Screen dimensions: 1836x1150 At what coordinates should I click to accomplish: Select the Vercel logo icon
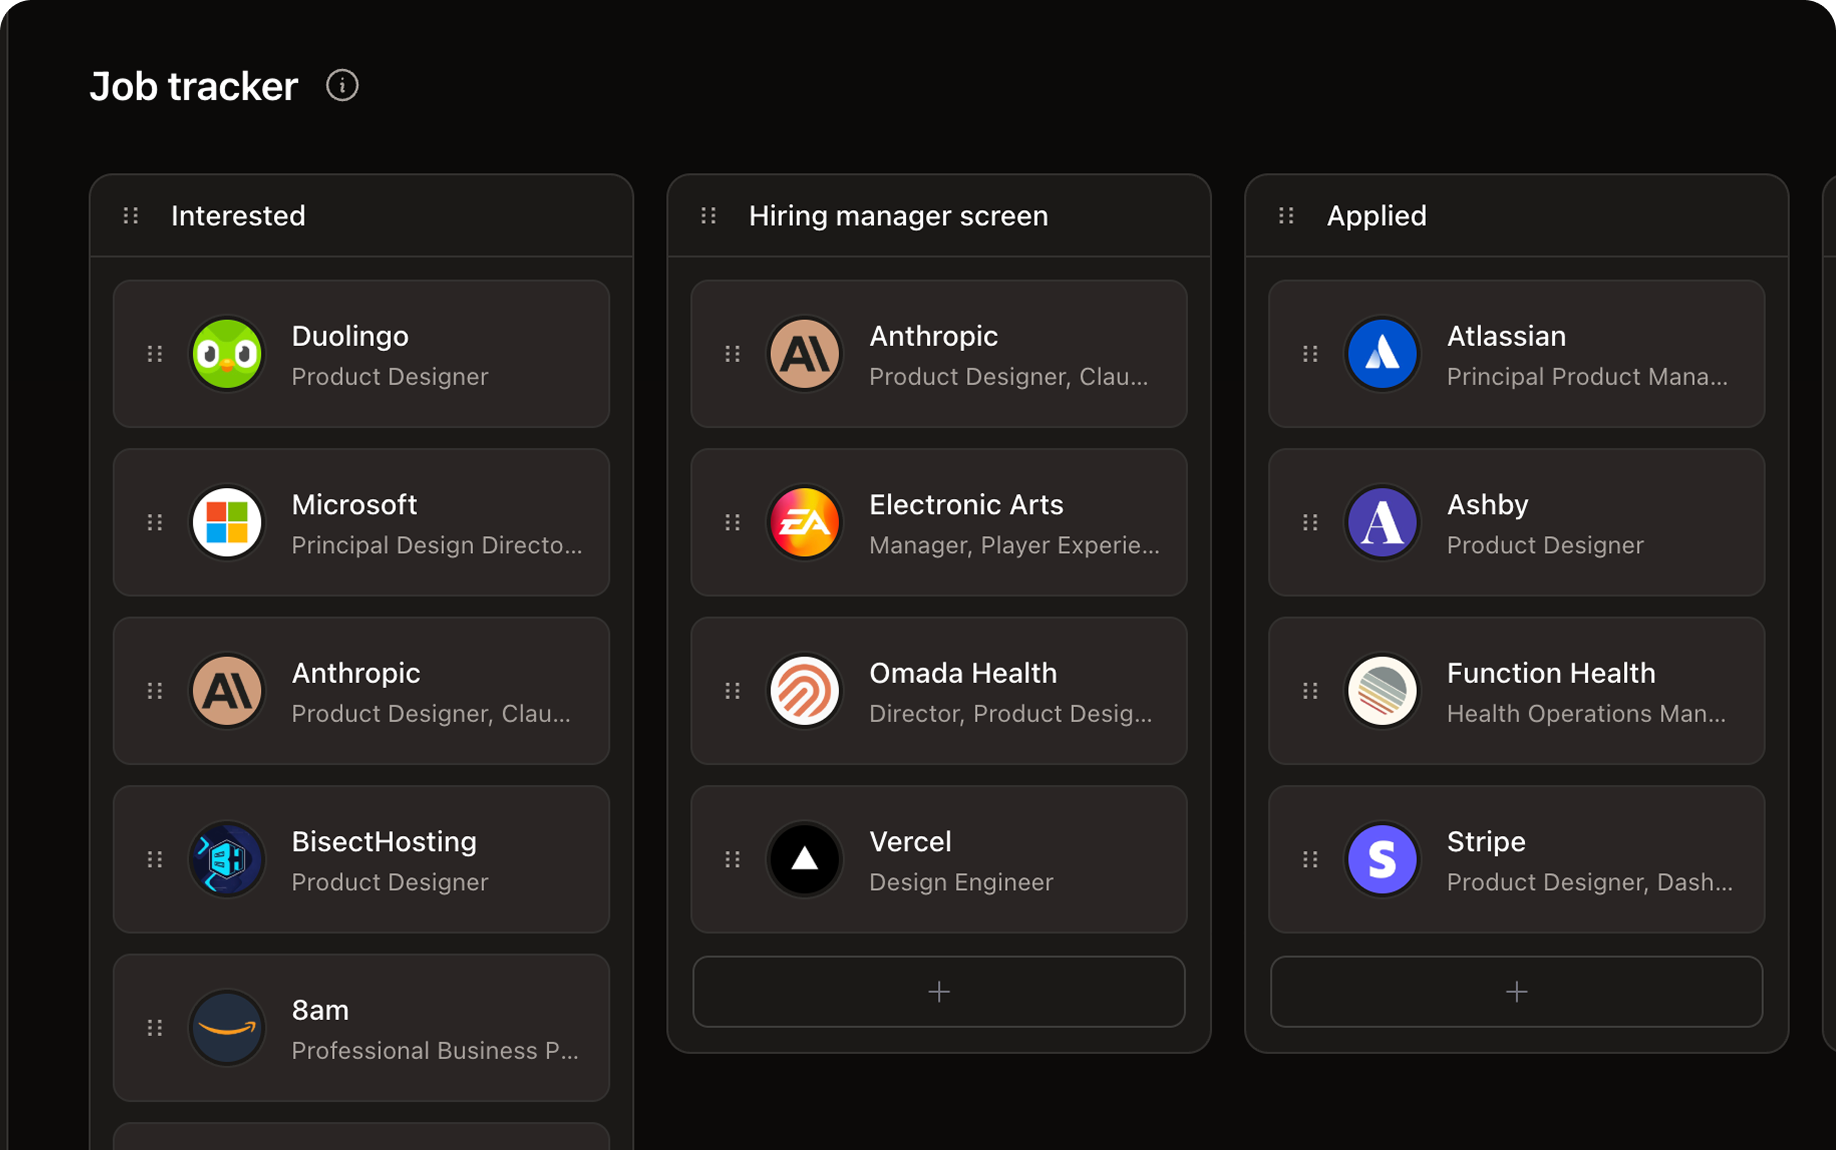point(805,859)
